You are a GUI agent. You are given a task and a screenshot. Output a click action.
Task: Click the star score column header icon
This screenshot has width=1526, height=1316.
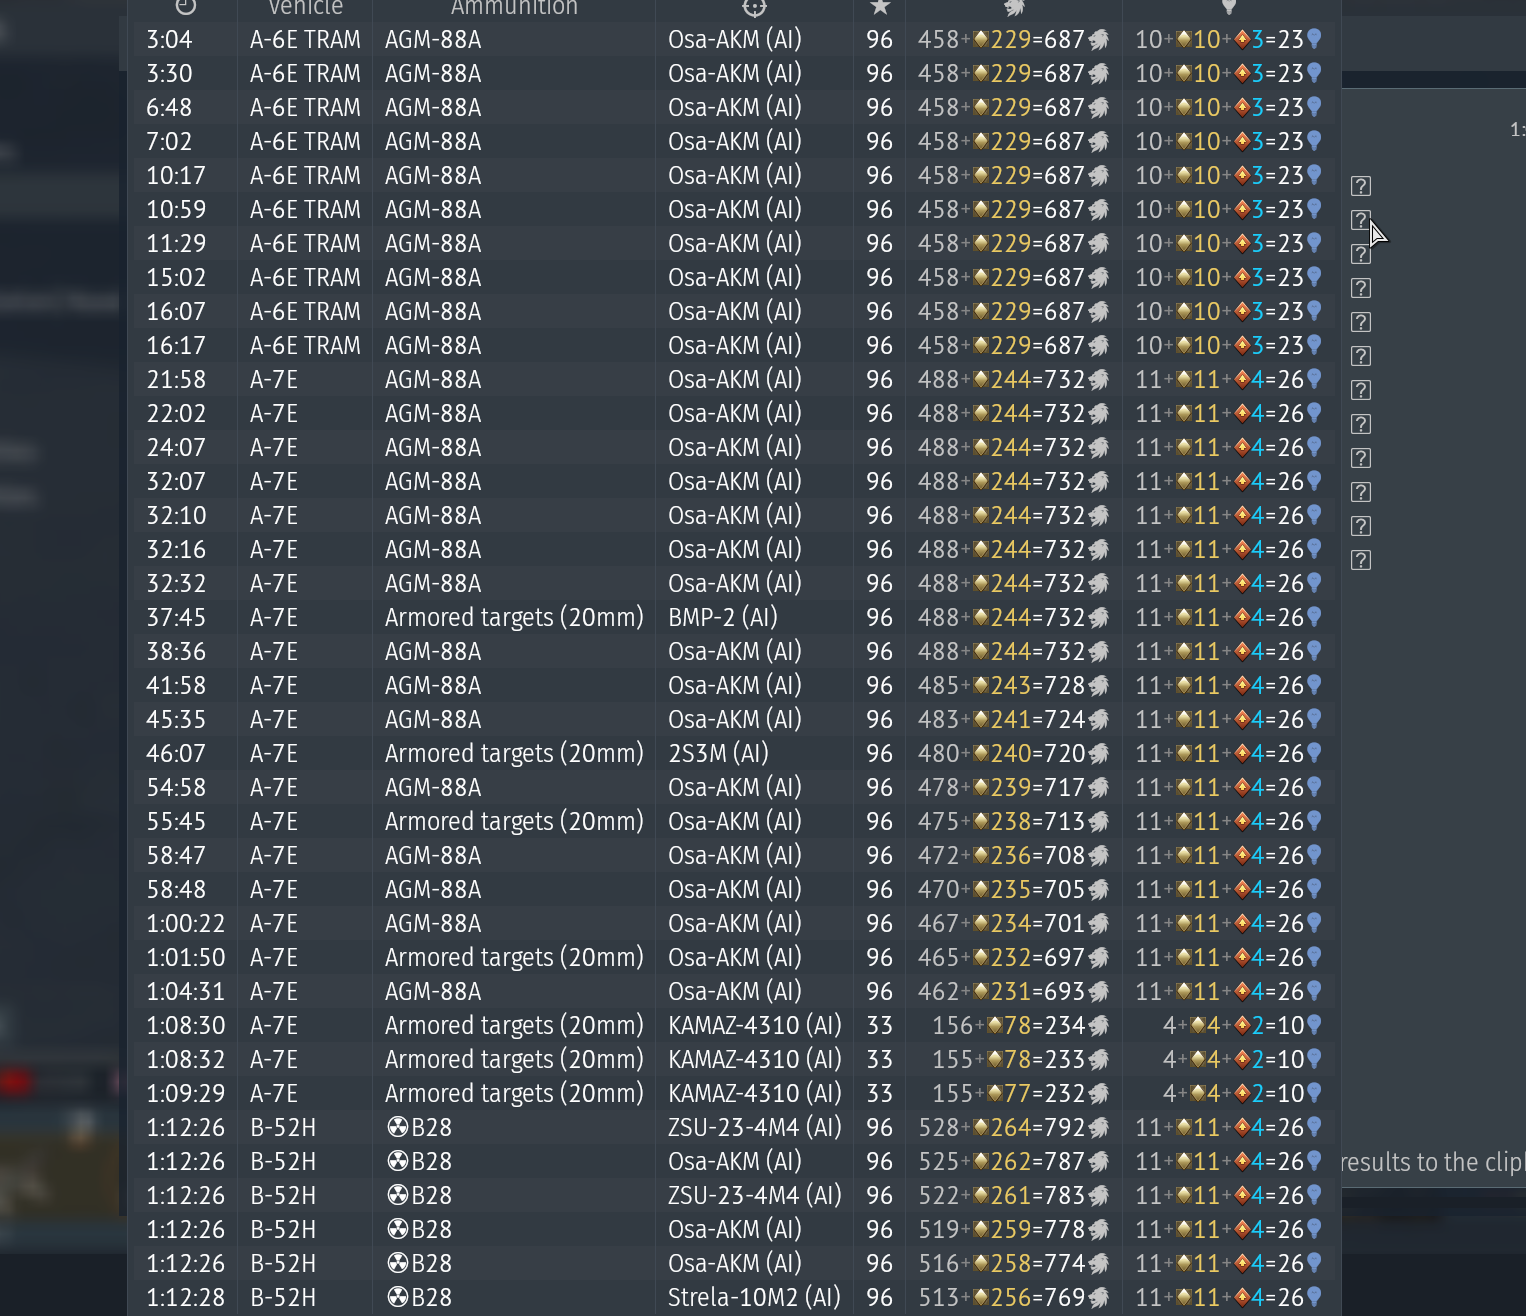(880, 7)
